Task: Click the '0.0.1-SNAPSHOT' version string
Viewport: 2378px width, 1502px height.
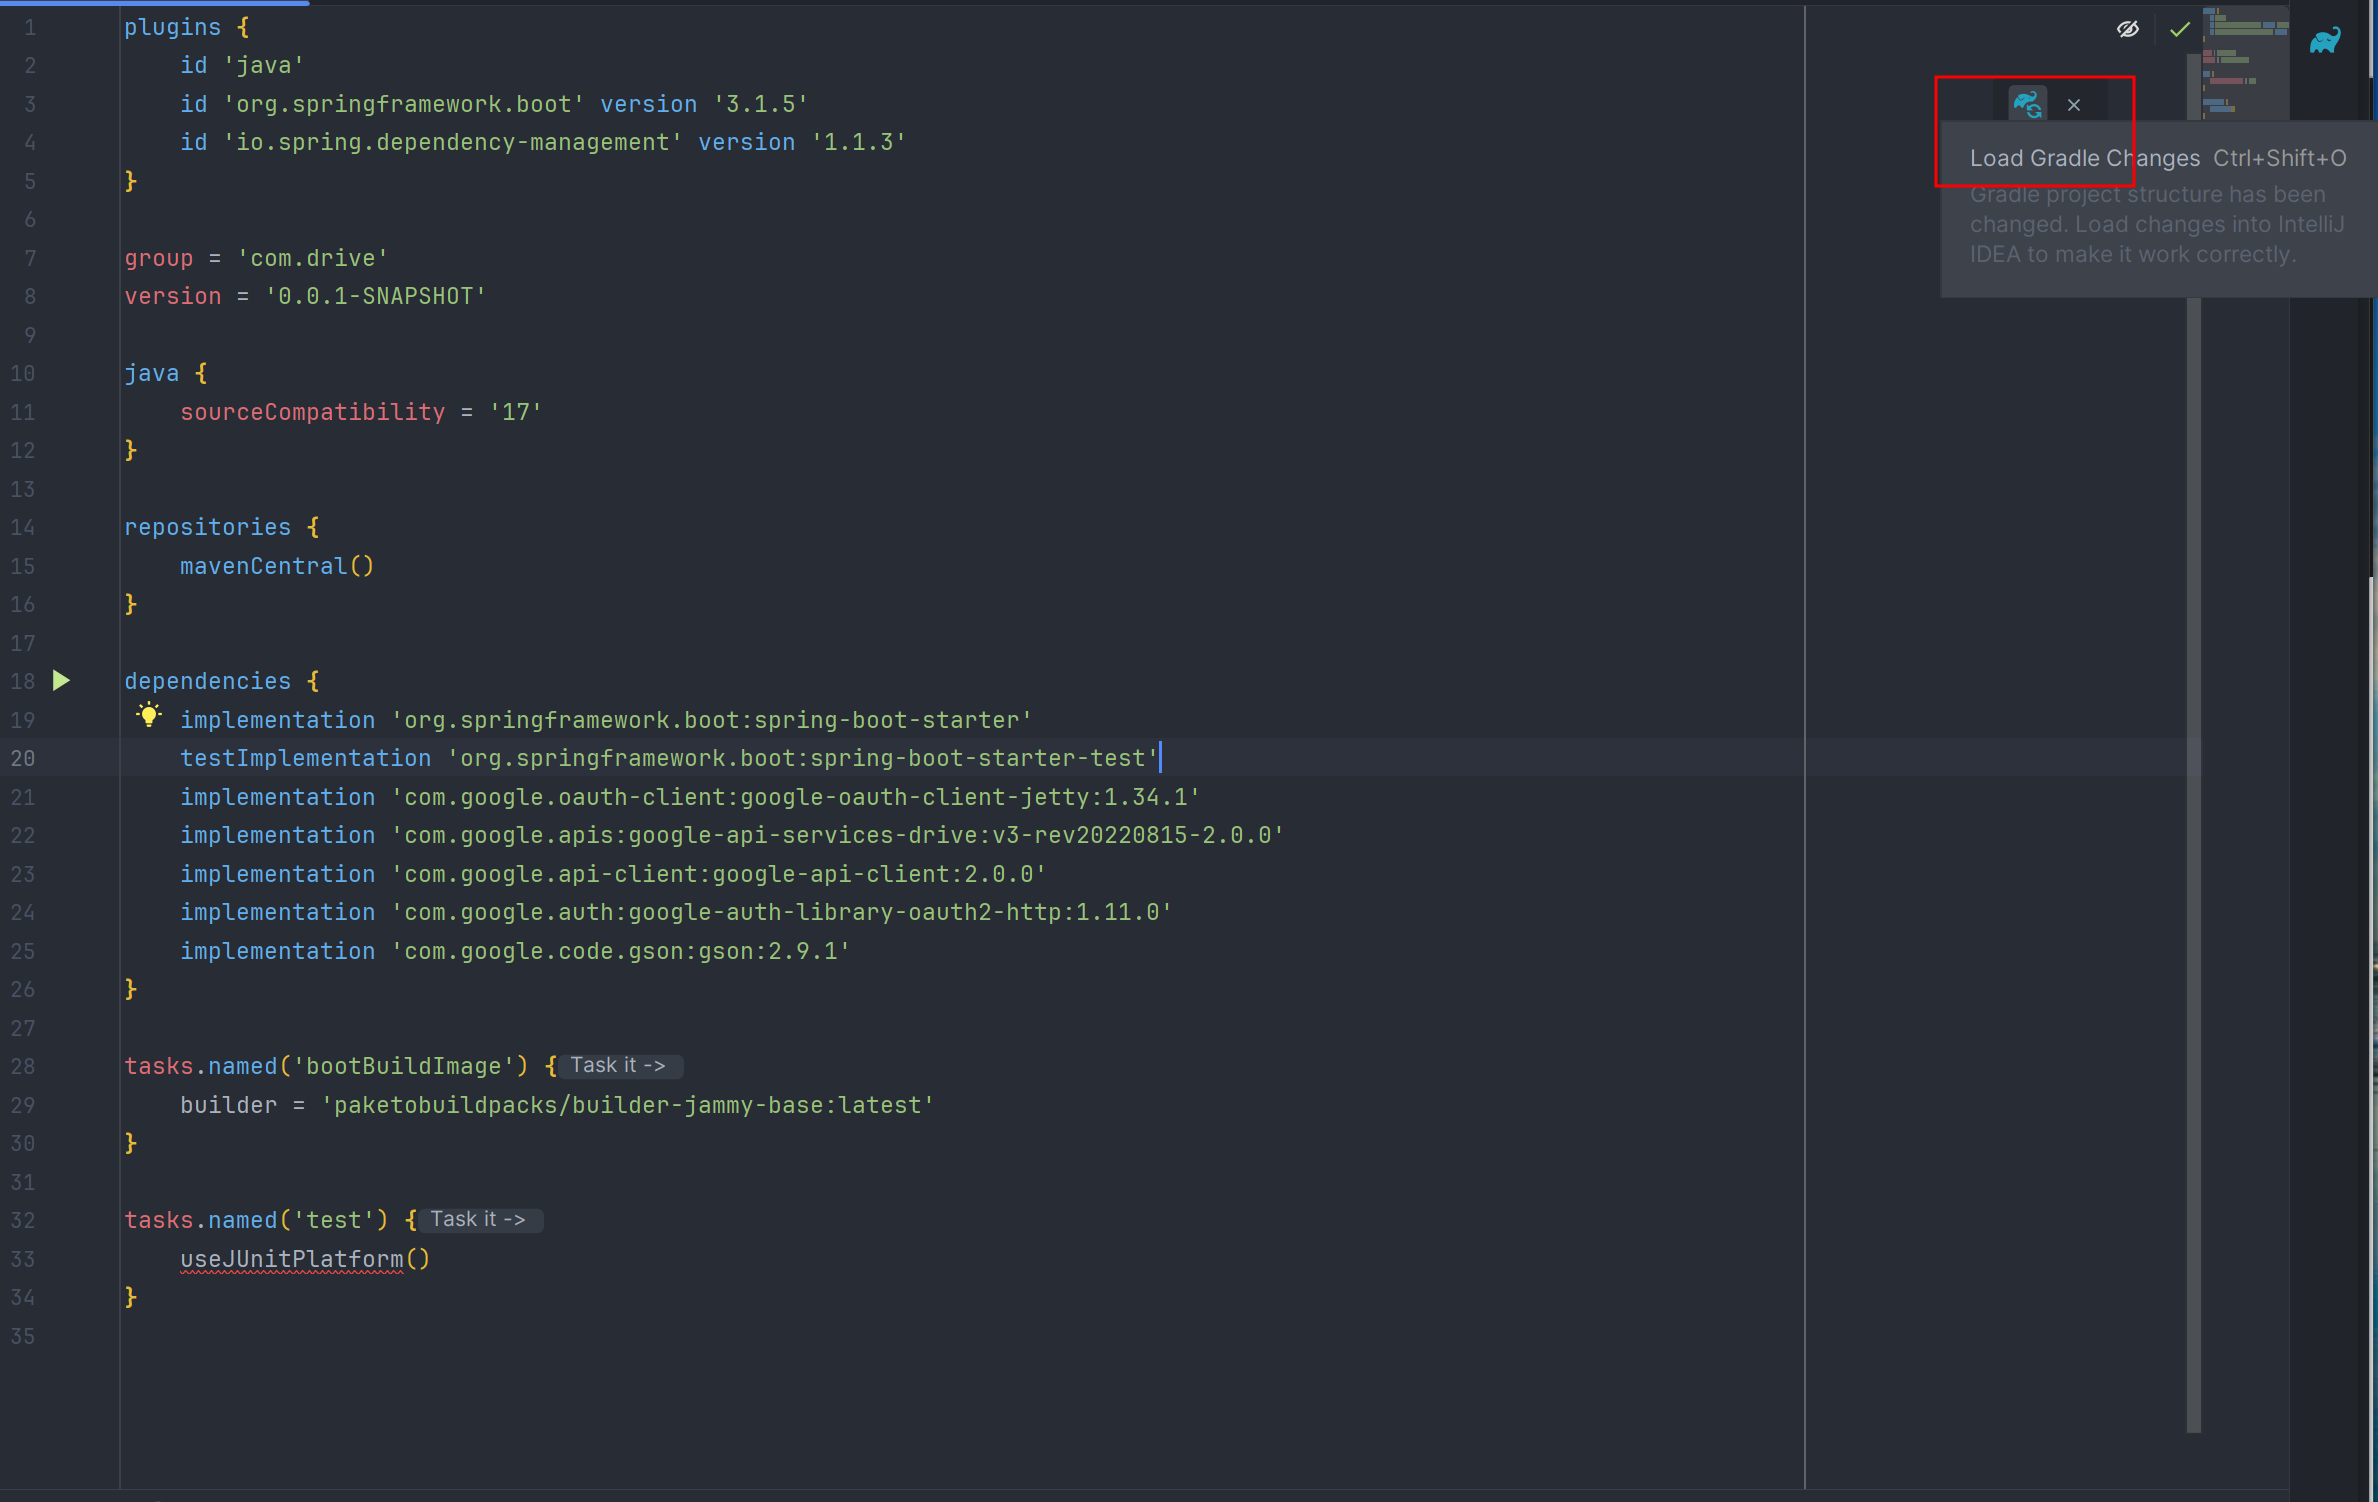Action: coord(375,297)
